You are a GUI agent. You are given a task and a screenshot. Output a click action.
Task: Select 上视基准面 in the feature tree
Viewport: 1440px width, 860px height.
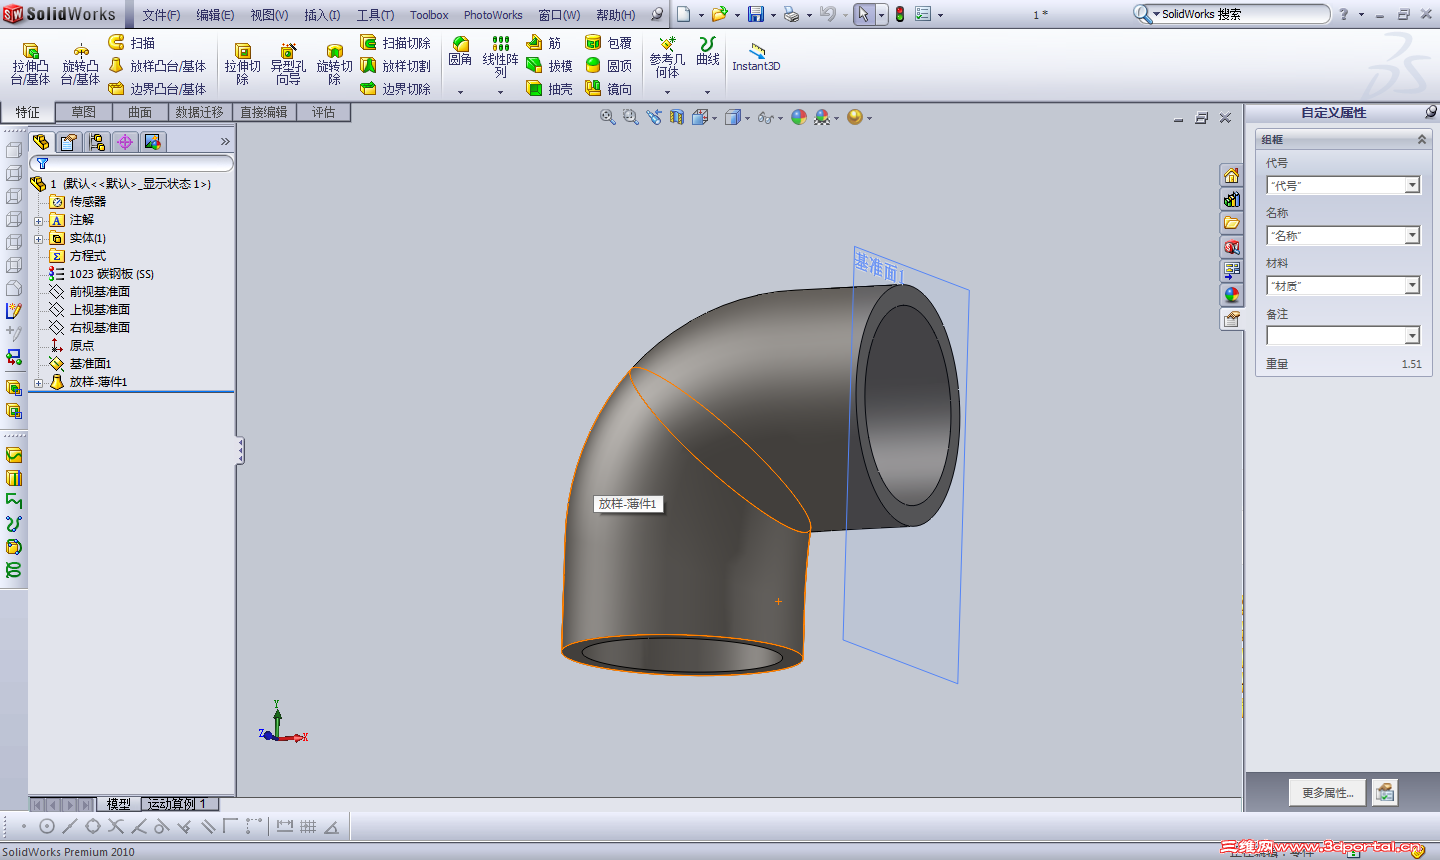[x=99, y=310]
